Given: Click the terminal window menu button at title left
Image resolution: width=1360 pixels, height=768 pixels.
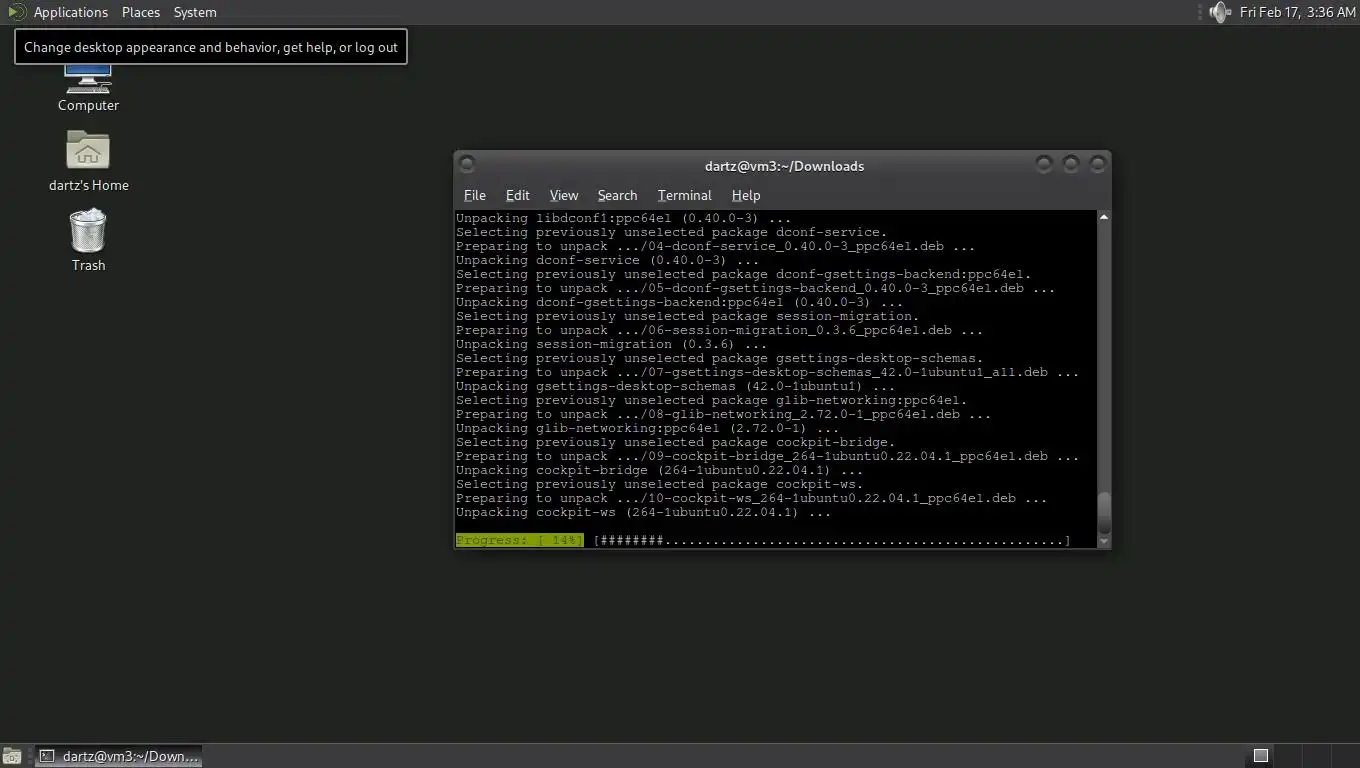Looking at the screenshot, I should [x=467, y=164].
